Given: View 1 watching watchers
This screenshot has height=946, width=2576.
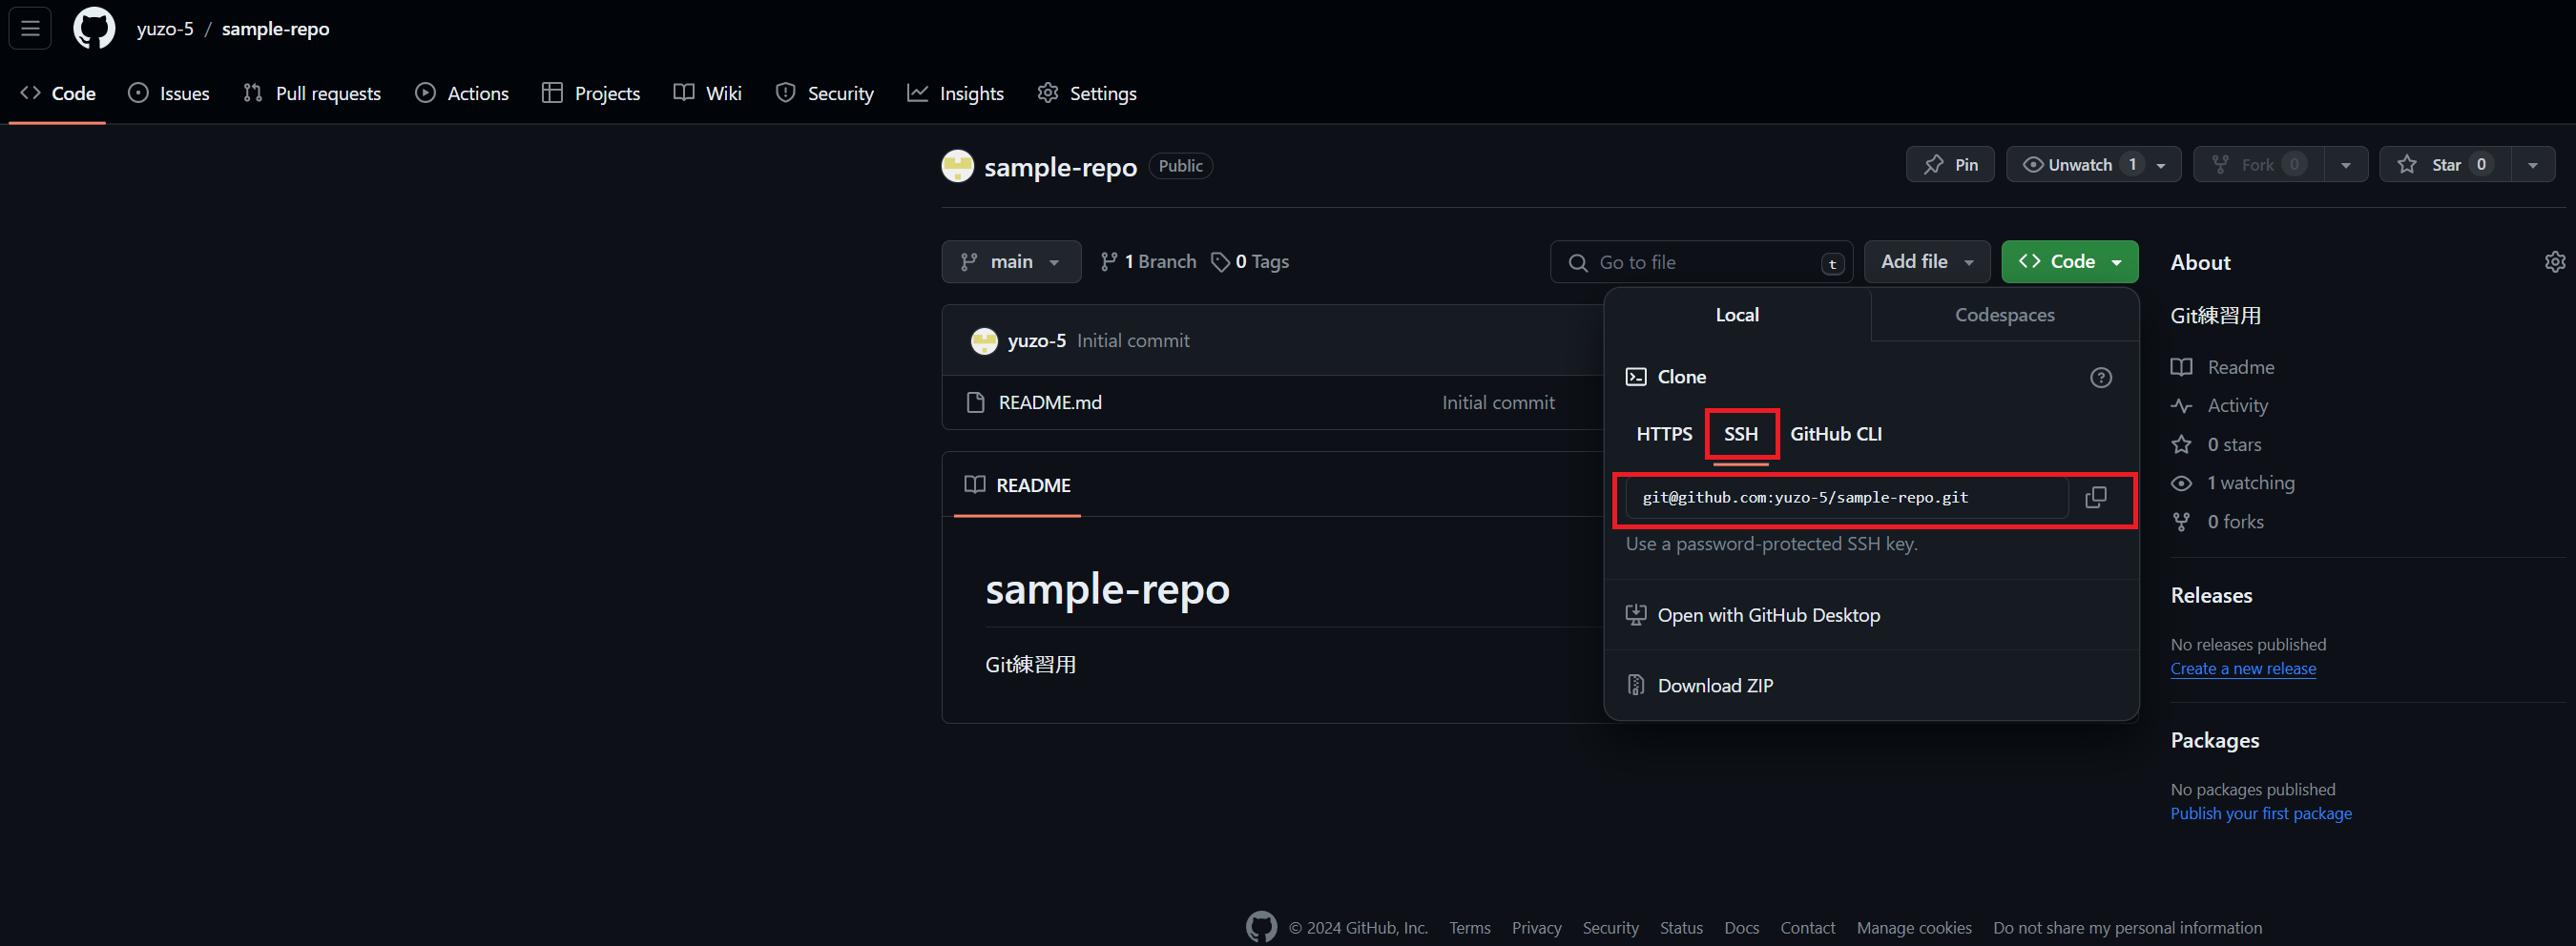Looking at the screenshot, I should point(2250,483).
